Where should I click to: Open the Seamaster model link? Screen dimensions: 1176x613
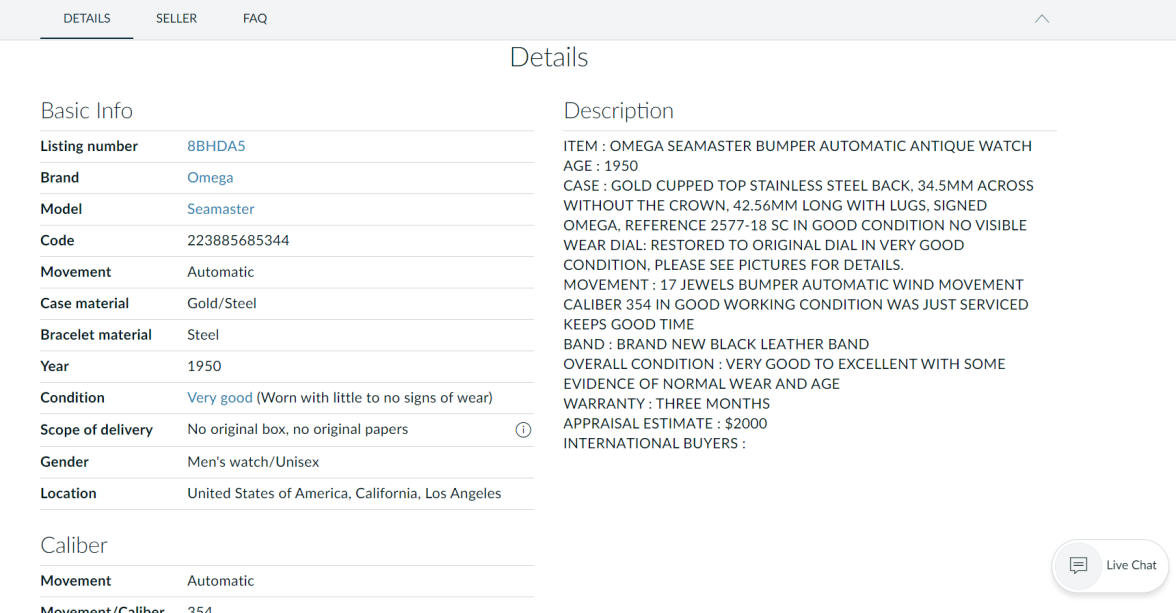[x=221, y=209]
